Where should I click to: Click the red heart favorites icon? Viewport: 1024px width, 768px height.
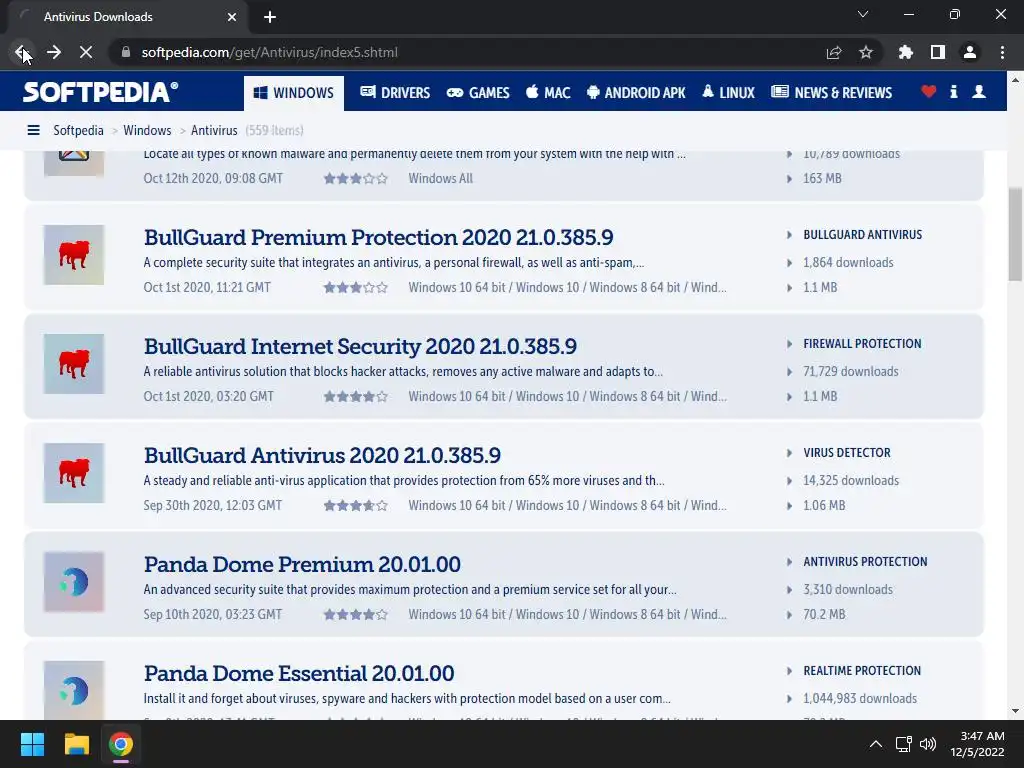click(929, 92)
